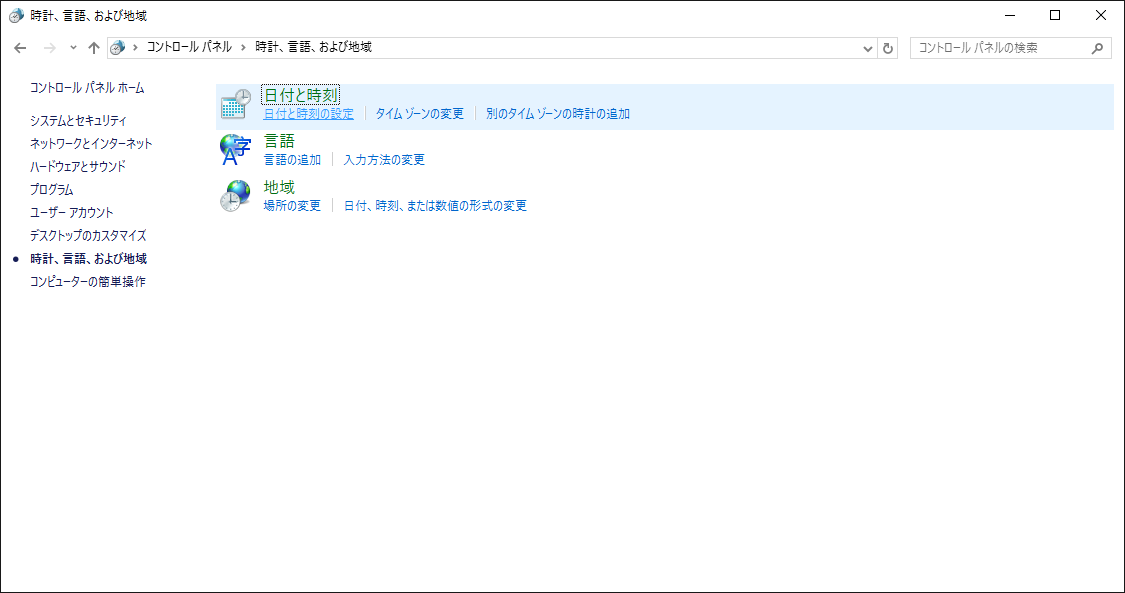The height and width of the screenshot is (593, 1125).
Task: Open the recent locations dropdown arrow
Action: pyautogui.click(x=73, y=48)
